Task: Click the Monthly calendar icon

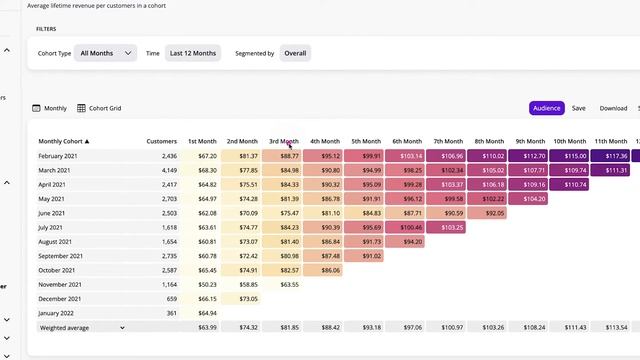Action: (x=36, y=108)
